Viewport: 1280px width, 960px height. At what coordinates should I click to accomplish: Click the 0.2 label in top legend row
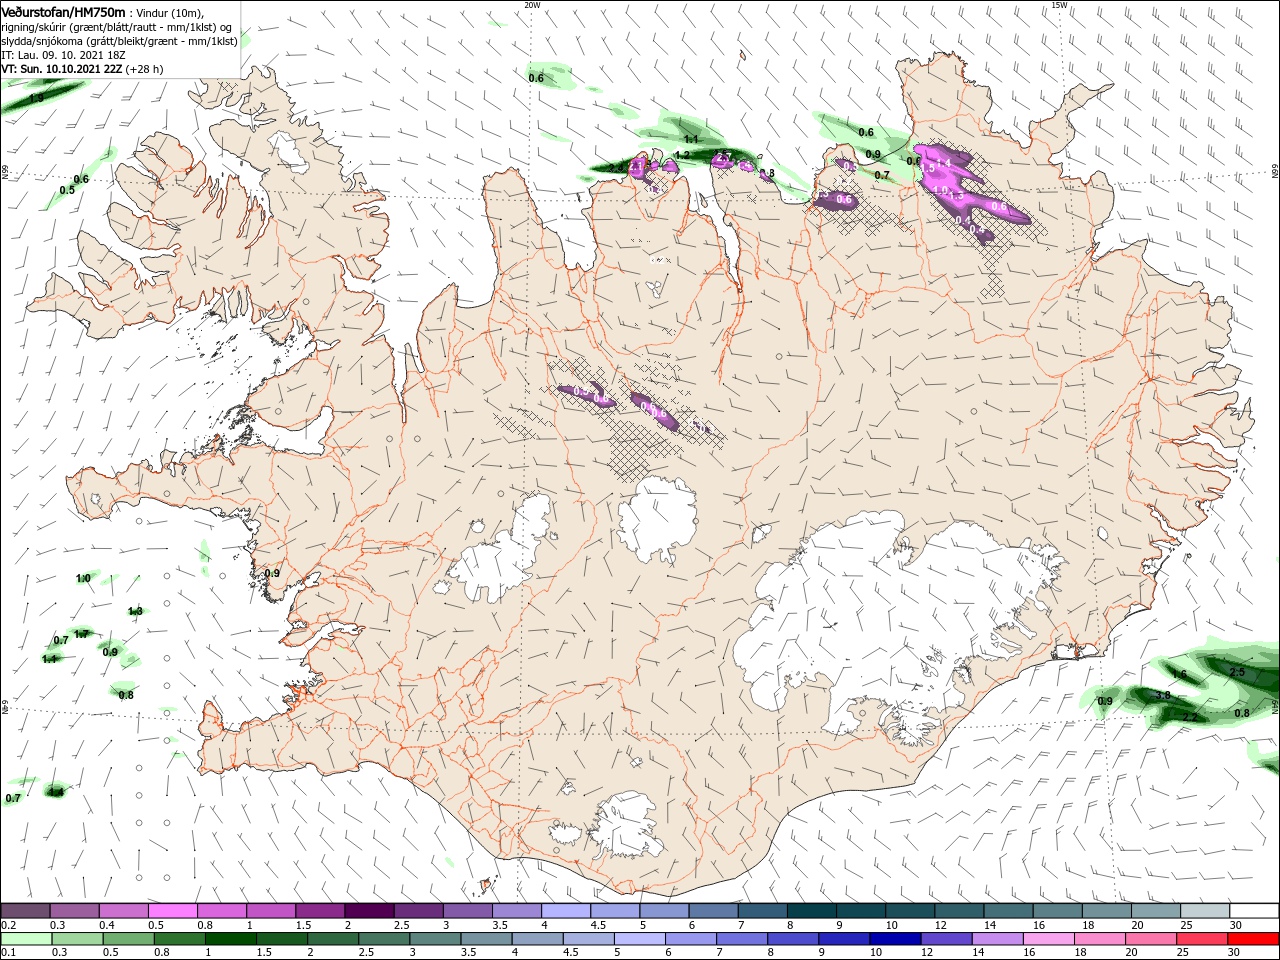coord(7,925)
